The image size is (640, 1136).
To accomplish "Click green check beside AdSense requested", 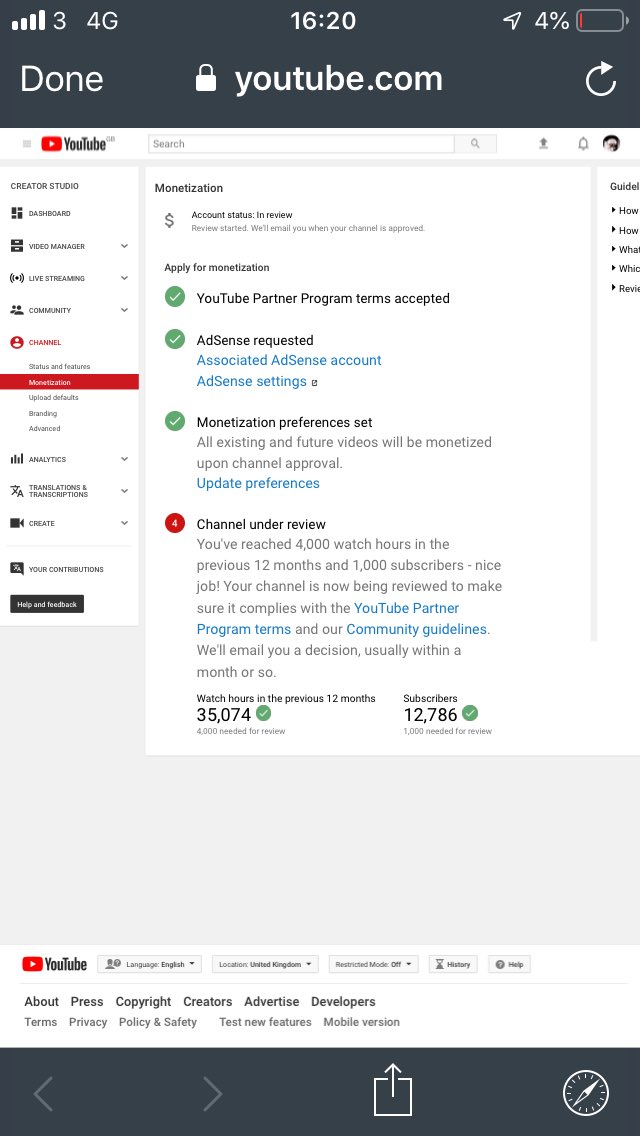I will (x=175, y=339).
